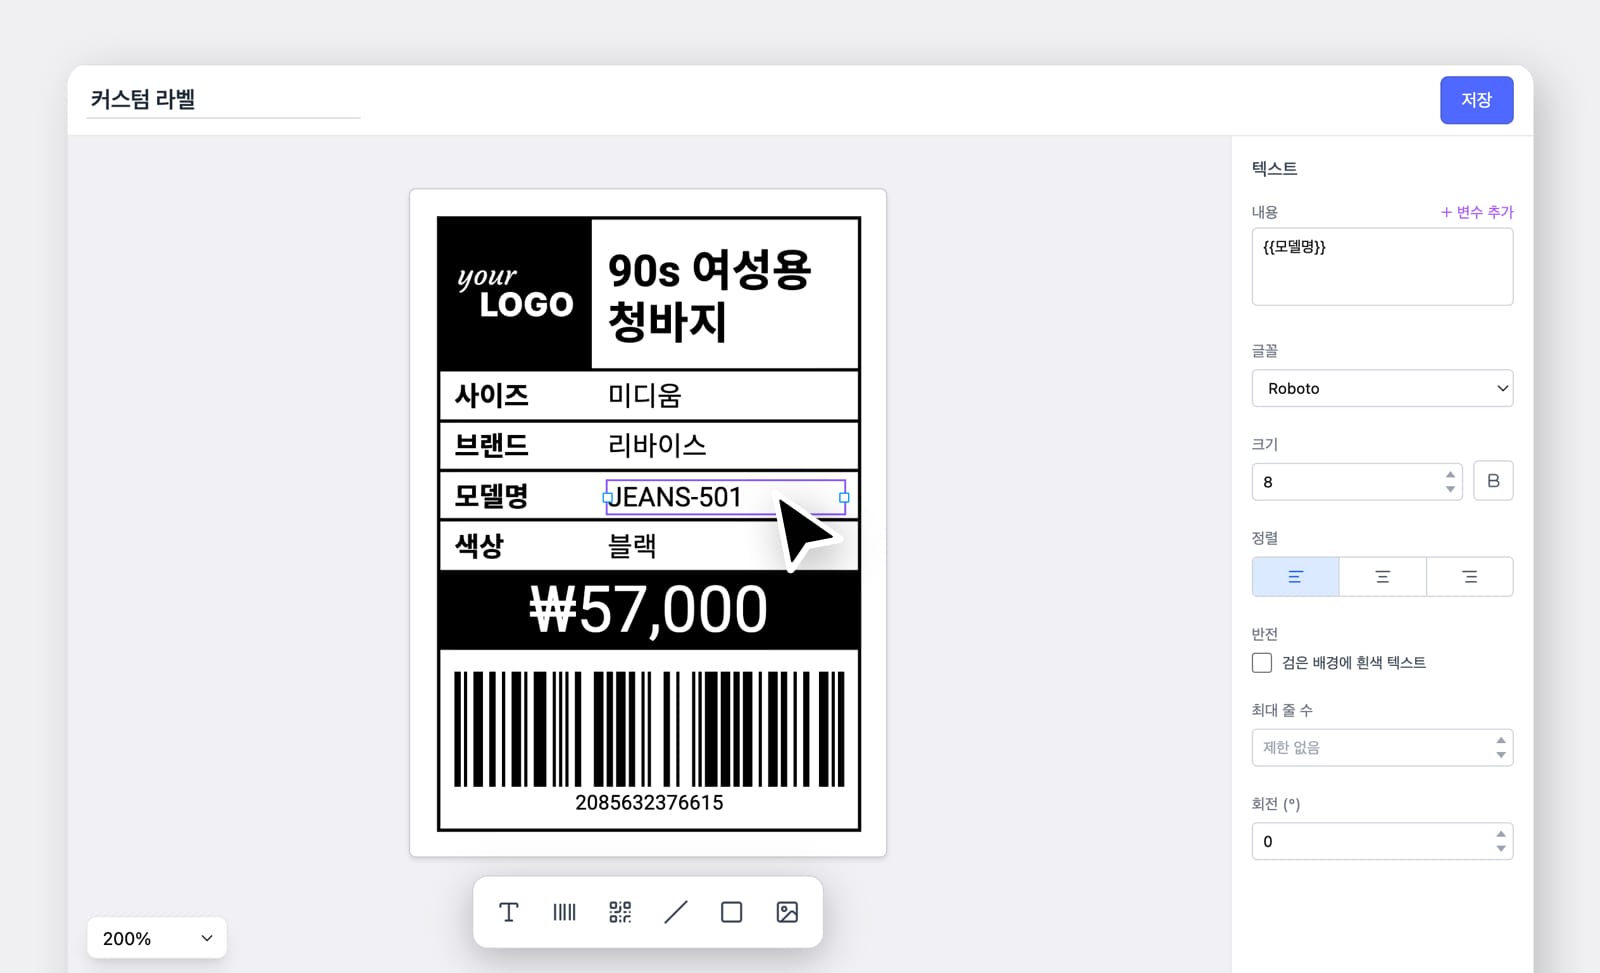Apply bold with the B button
1600x973 pixels.
[x=1493, y=480]
